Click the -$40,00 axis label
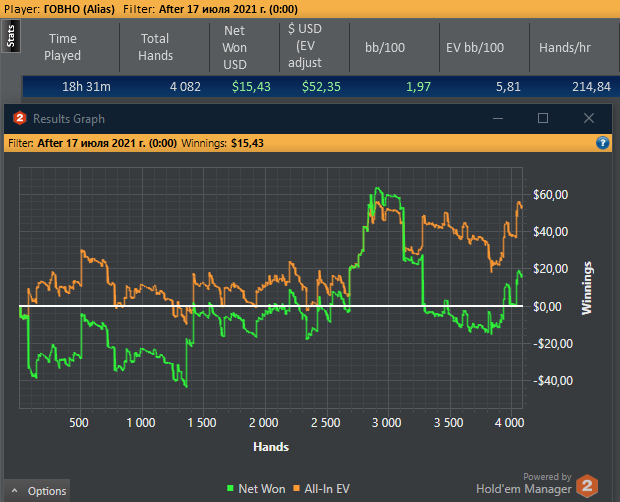This screenshot has height=502, width=620. [x=553, y=381]
